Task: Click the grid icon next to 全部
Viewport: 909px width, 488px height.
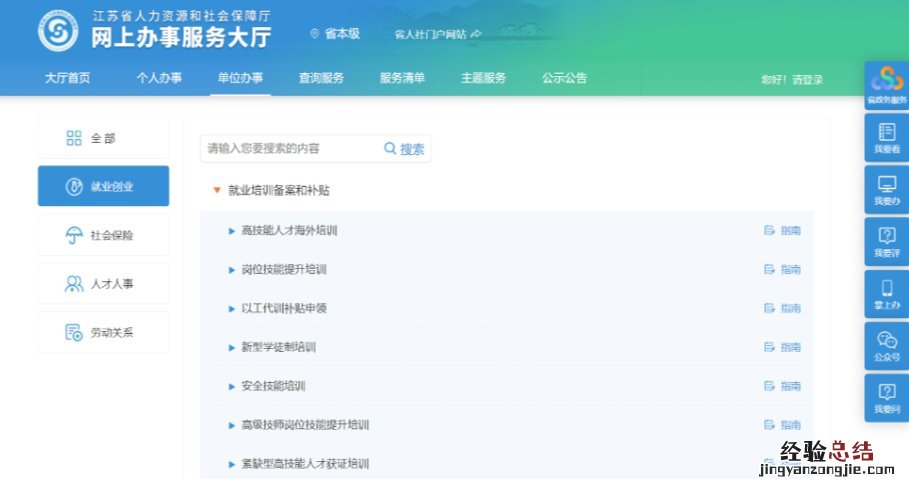Action: coord(74,138)
